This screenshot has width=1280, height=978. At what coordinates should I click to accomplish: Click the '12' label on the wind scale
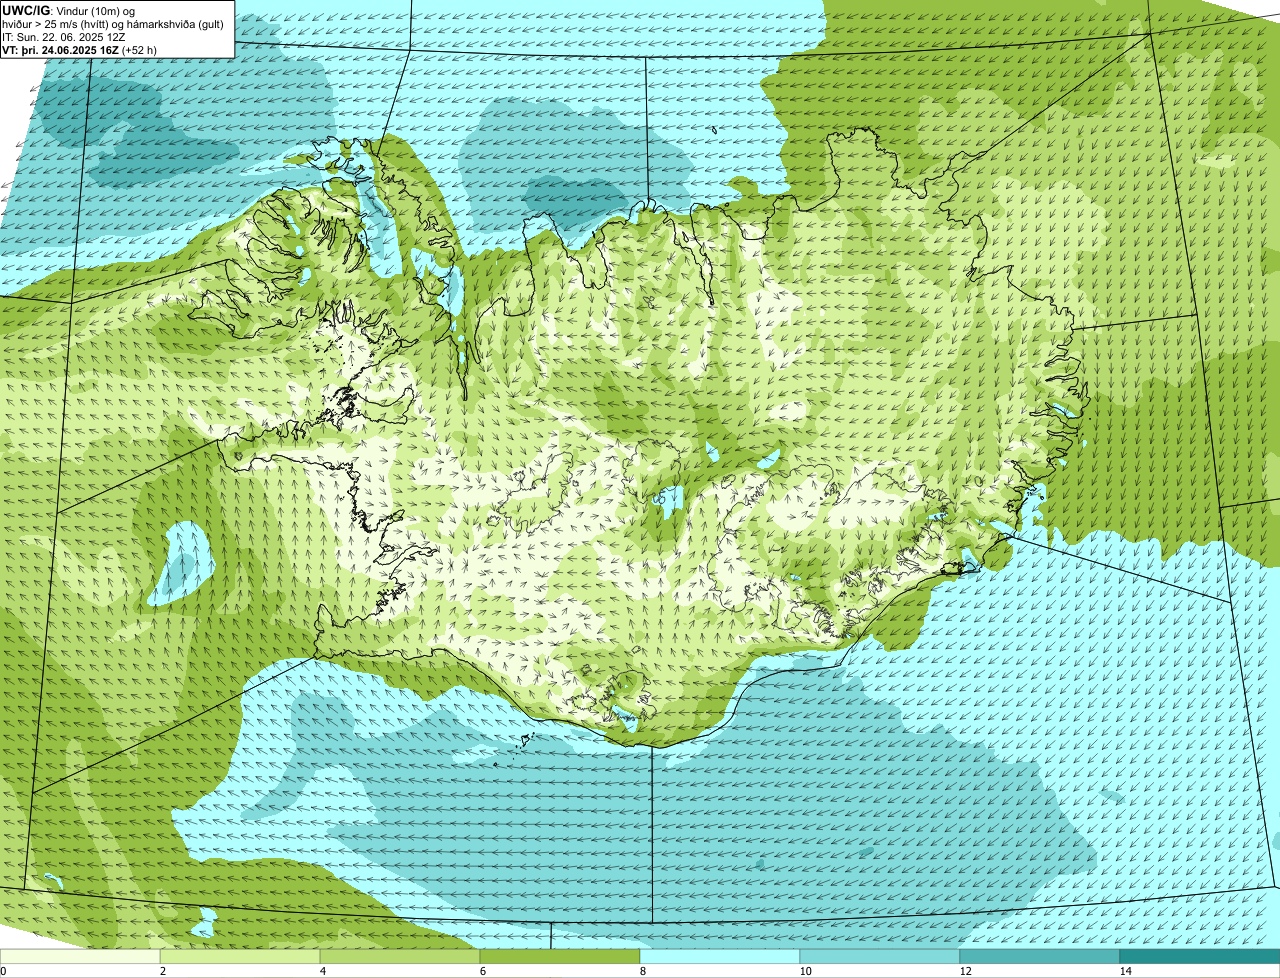965,971
